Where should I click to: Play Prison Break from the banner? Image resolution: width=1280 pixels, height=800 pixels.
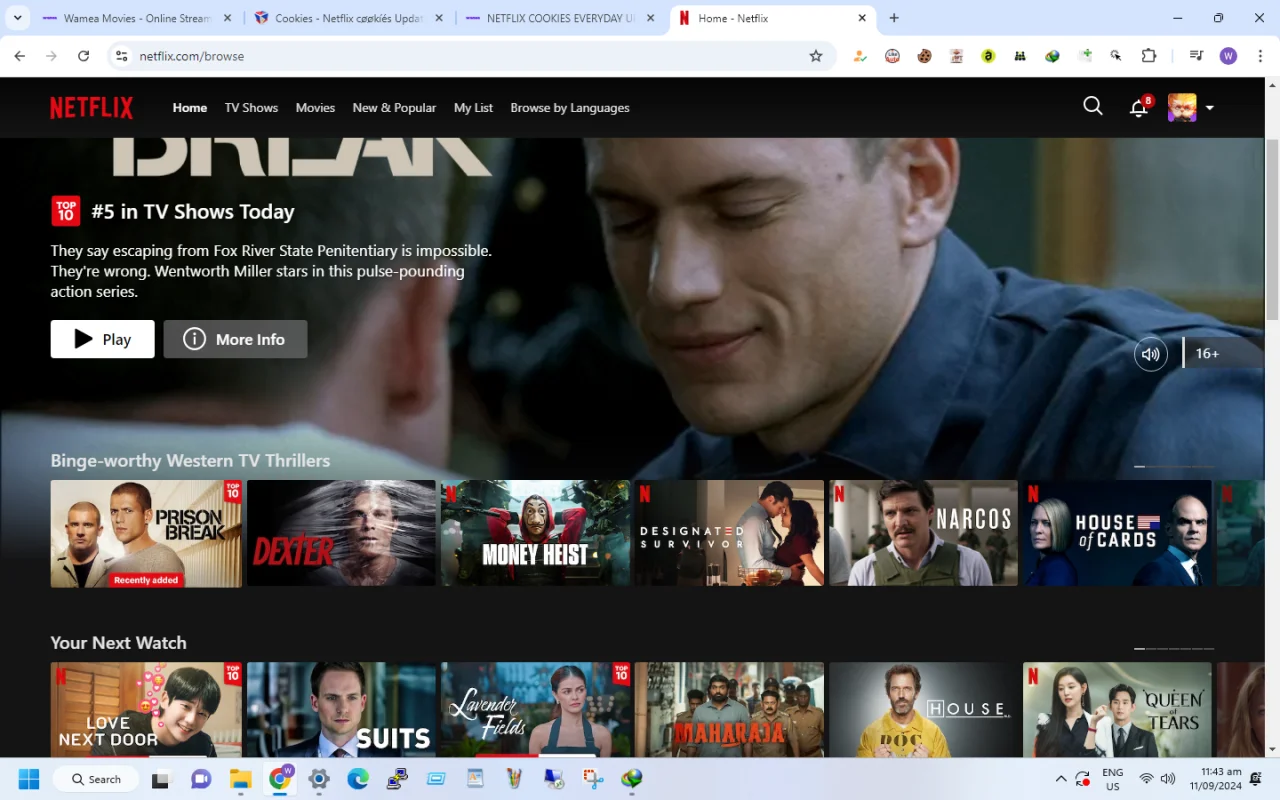pyautogui.click(x=103, y=339)
